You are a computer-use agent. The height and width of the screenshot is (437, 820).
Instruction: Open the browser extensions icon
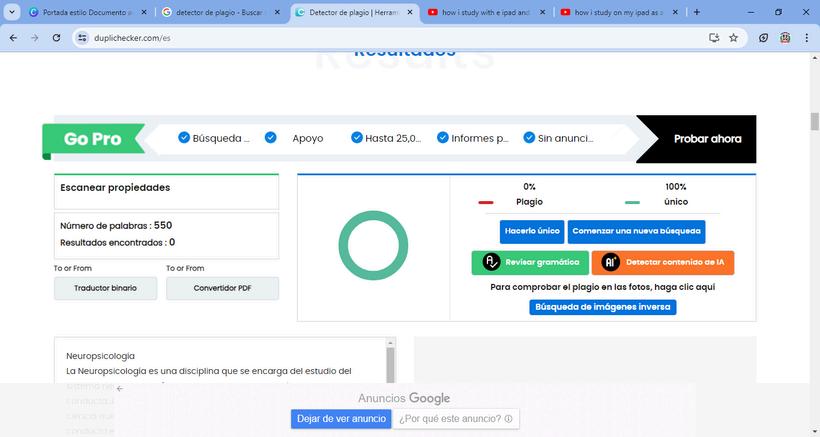coord(764,38)
